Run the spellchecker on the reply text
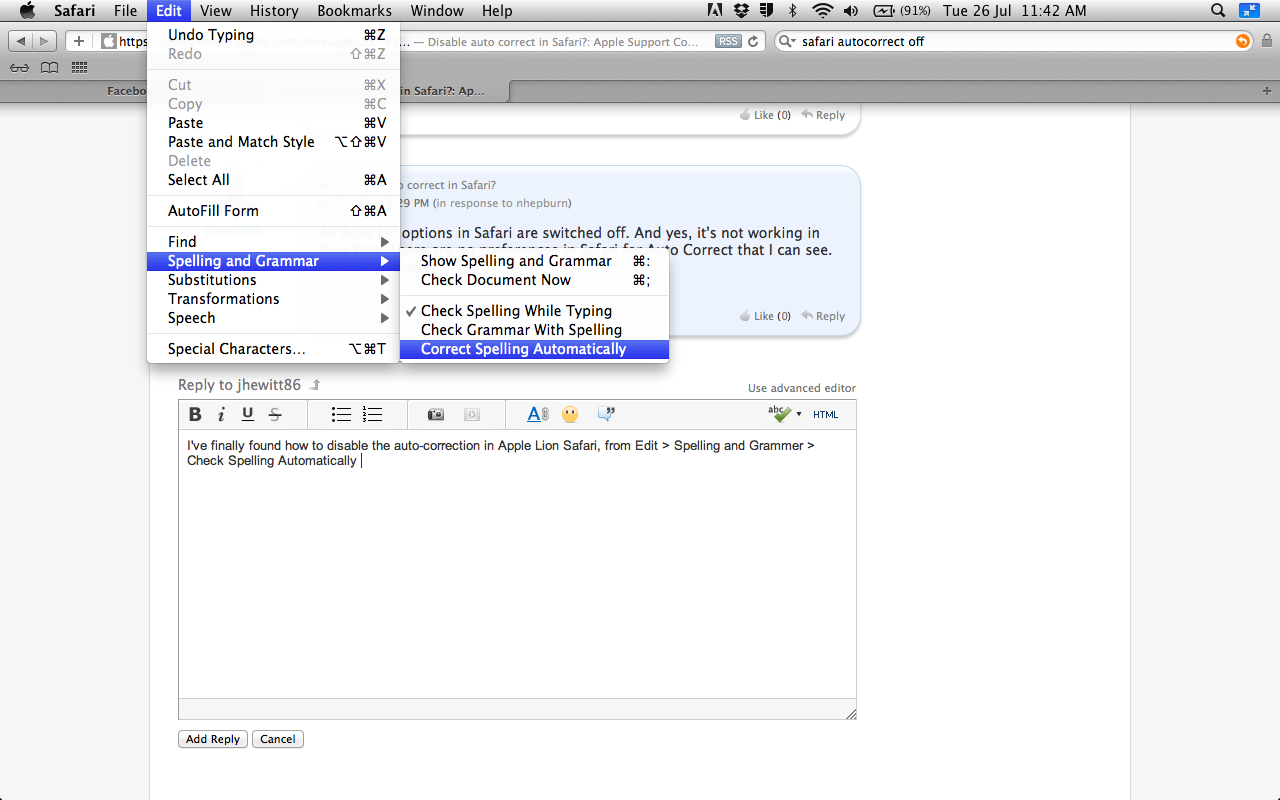This screenshot has height=800, width=1280. [x=775, y=414]
